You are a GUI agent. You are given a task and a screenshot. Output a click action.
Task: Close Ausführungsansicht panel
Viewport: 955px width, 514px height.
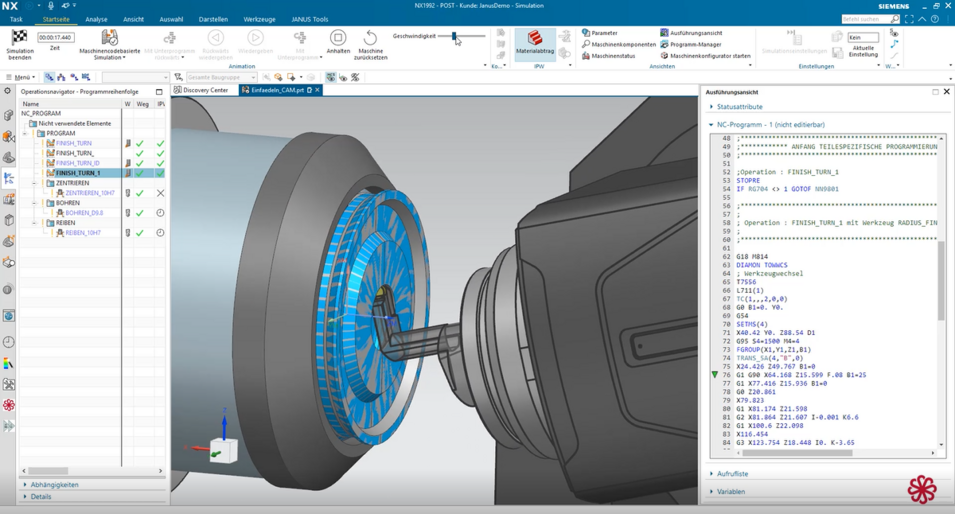click(946, 91)
